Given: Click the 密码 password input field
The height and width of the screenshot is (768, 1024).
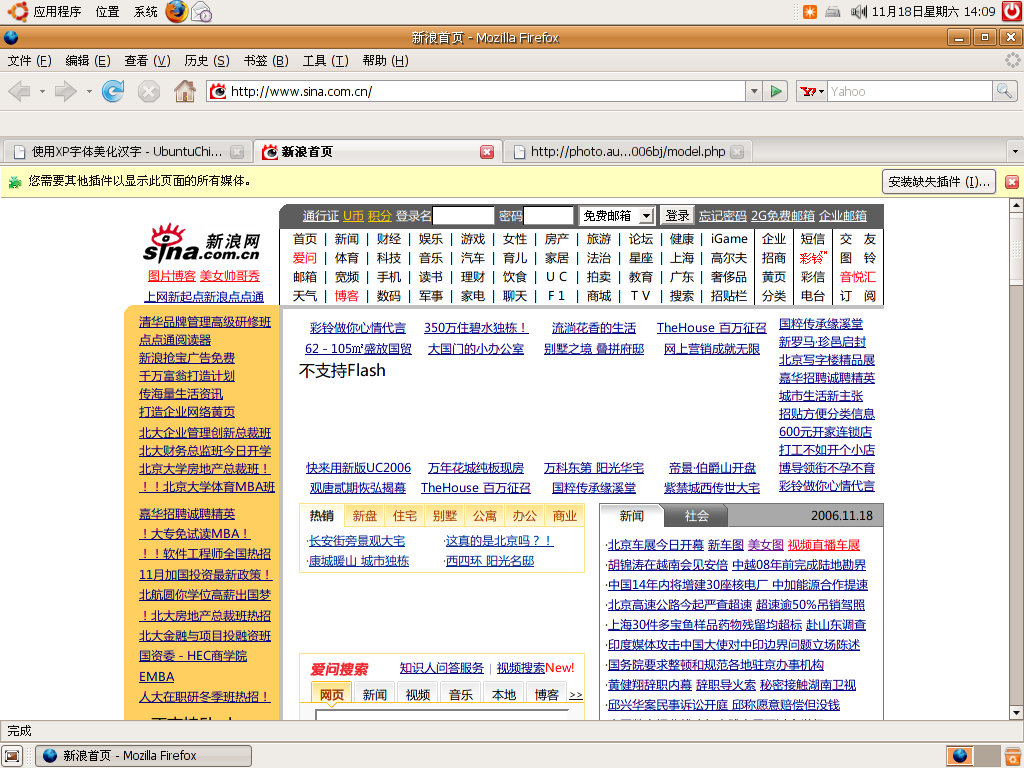Looking at the screenshot, I should [x=549, y=216].
